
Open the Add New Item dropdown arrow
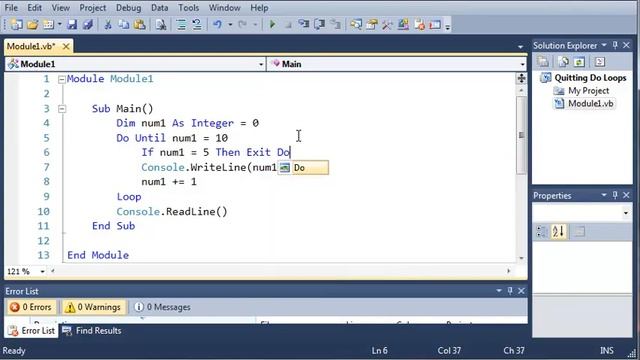tap(60, 25)
